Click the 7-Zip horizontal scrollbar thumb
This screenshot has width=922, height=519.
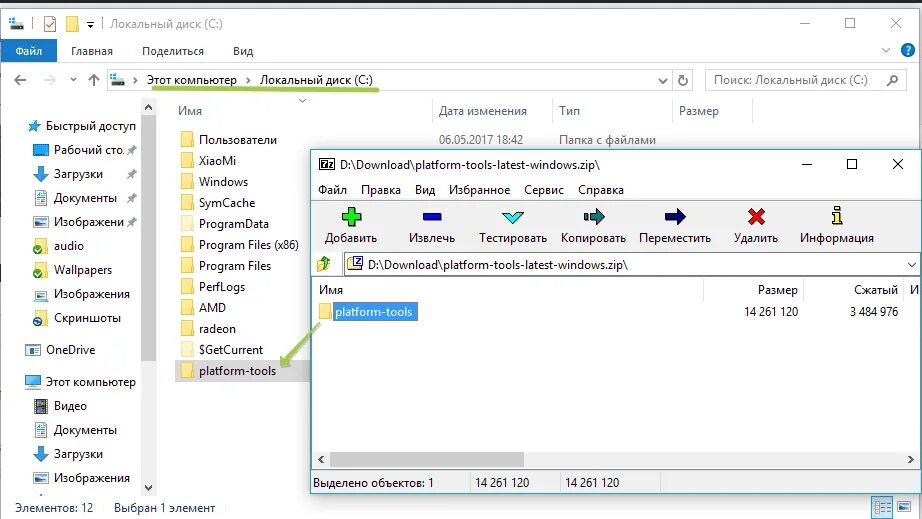coord(426,459)
